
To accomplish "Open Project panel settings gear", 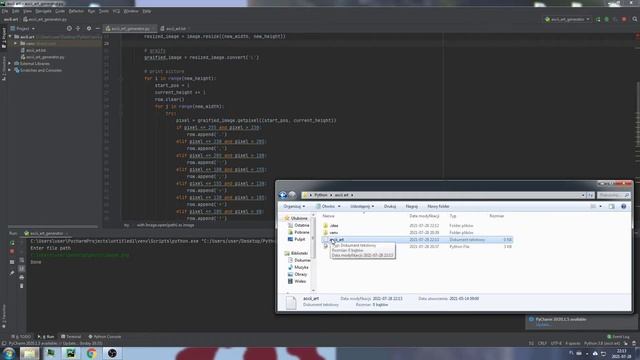I will click(89, 29).
